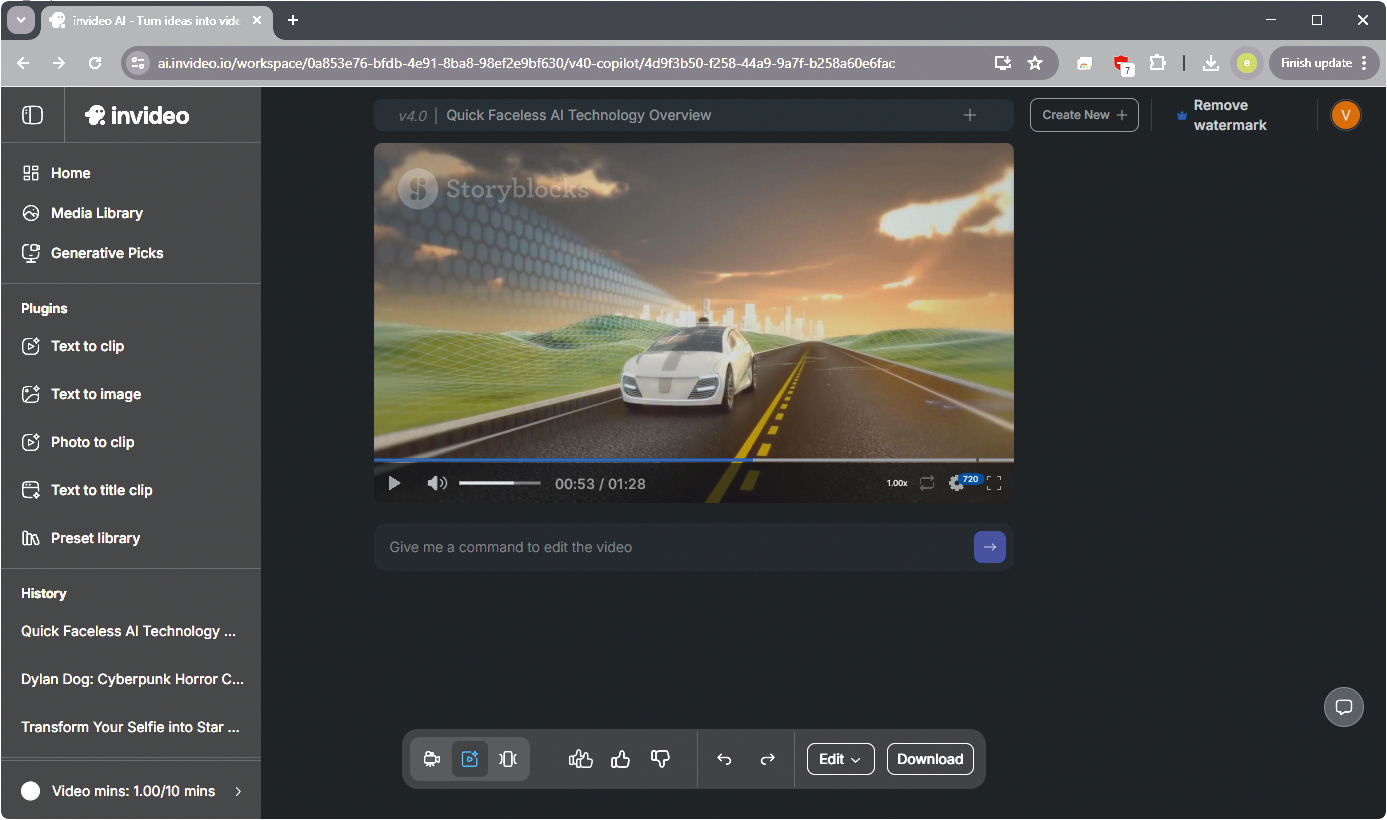Play the video preview
Viewport: 1387px width, 820px height.
[x=394, y=483]
